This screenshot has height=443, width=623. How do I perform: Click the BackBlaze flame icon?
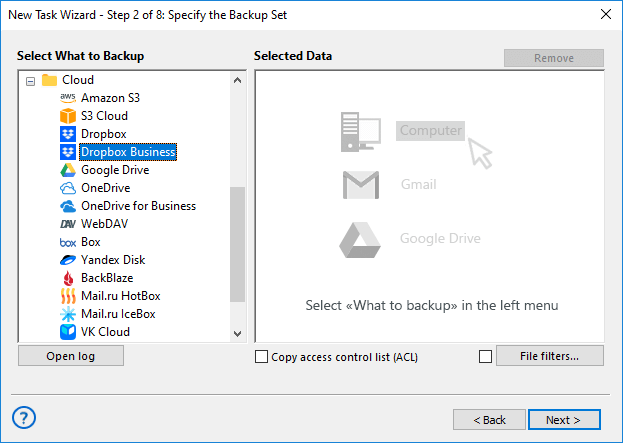tap(68, 278)
